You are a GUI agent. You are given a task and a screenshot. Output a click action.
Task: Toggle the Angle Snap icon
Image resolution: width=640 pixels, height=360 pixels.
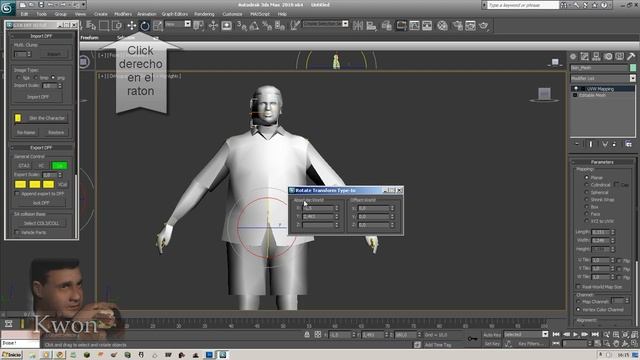point(254,26)
